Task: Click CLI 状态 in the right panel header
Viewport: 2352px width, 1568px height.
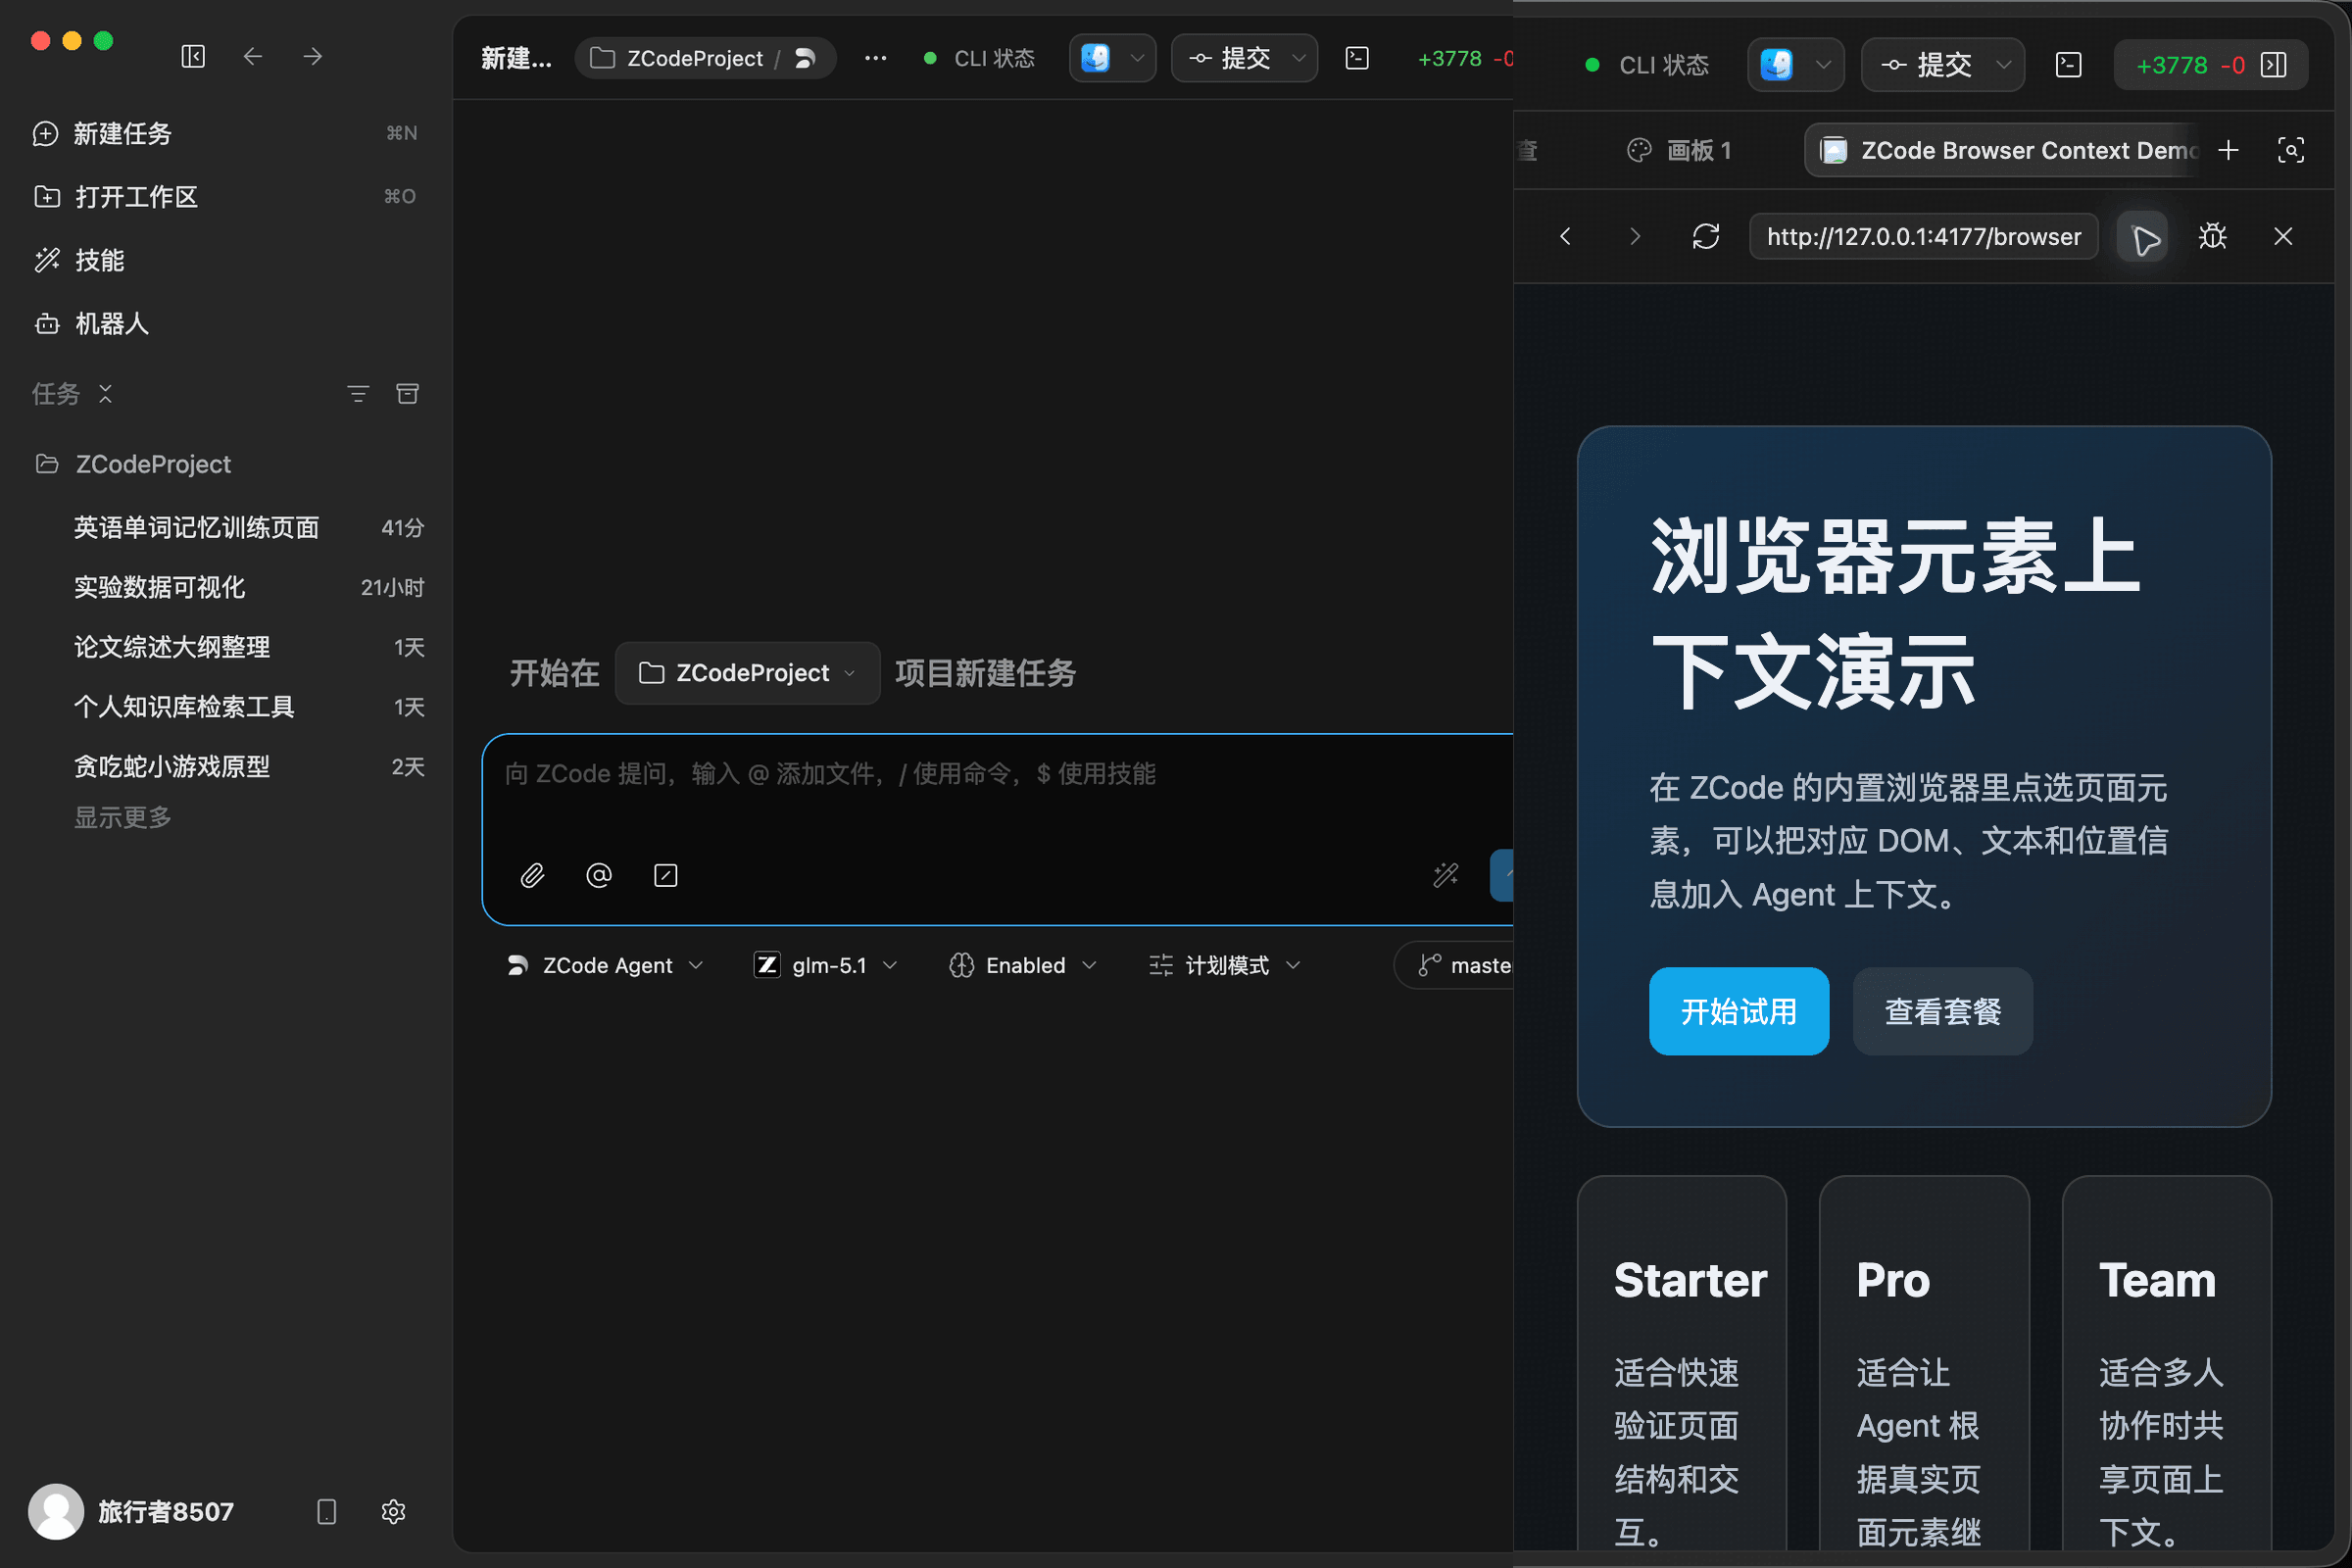Action: (x=1647, y=65)
